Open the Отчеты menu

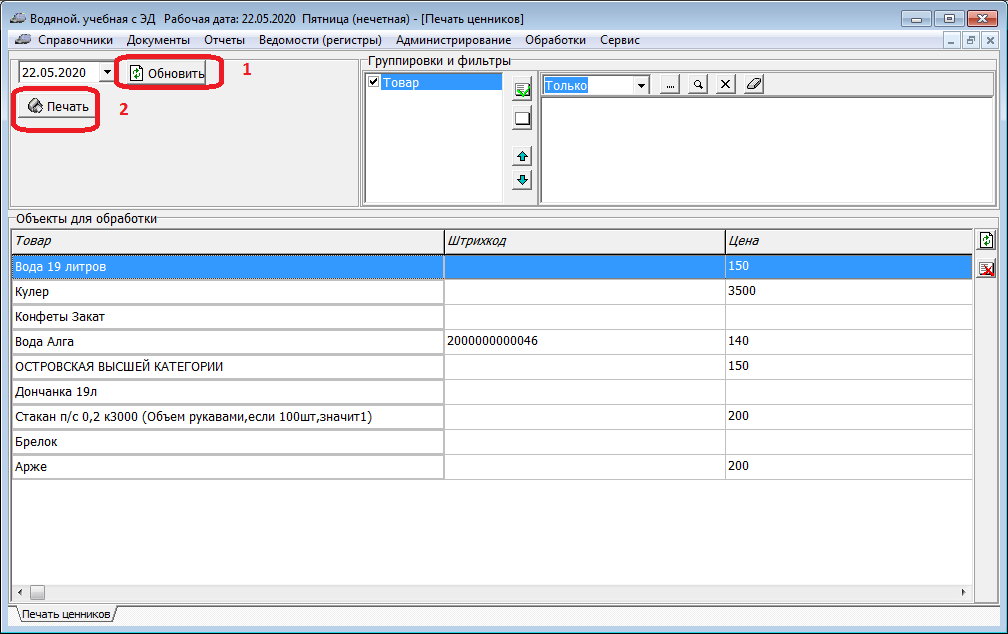click(224, 40)
